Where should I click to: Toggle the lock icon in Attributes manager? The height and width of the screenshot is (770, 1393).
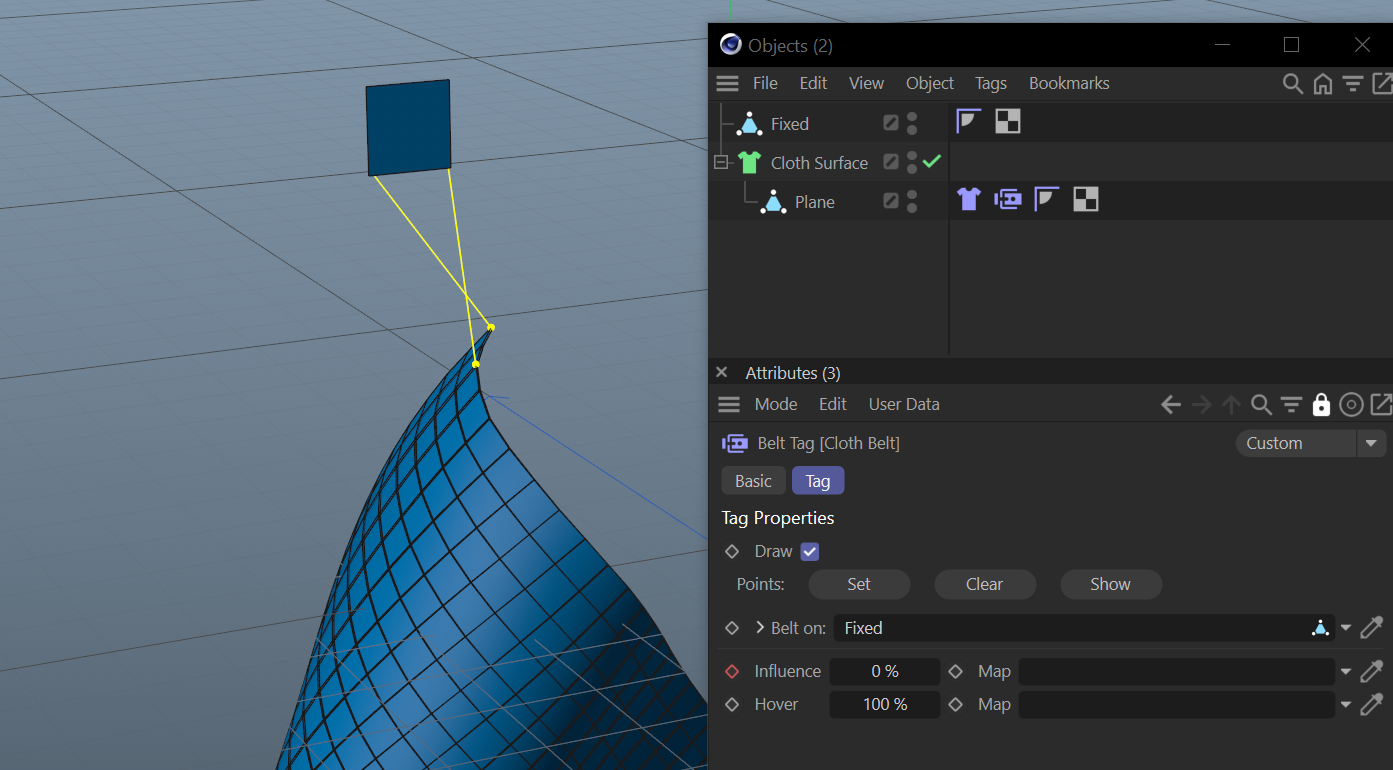coord(1321,404)
